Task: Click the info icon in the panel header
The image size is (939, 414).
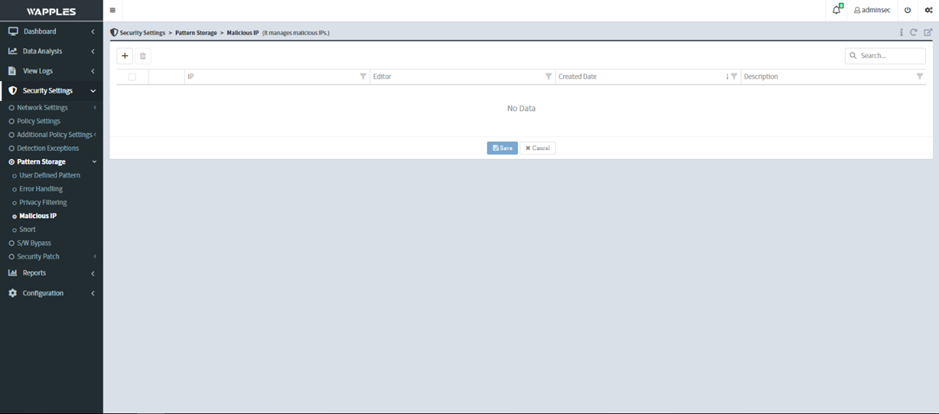Action: 901,32
